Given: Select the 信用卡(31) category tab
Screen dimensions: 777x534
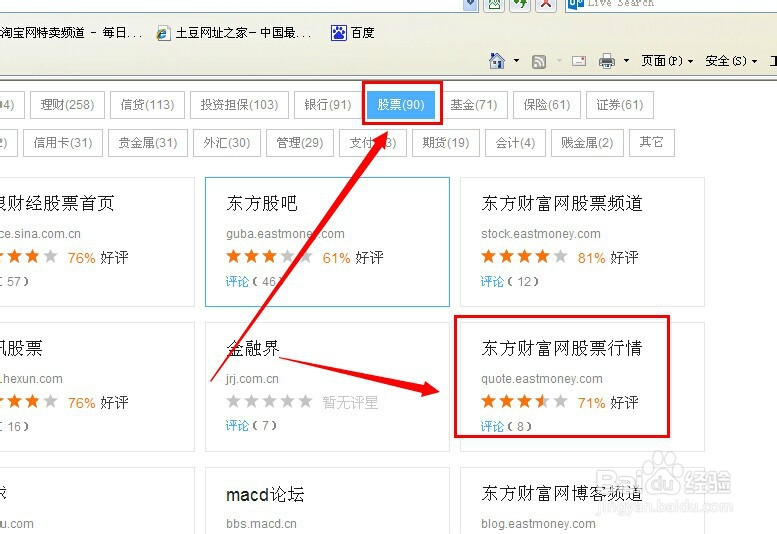Looking at the screenshot, I should click(63, 143).
